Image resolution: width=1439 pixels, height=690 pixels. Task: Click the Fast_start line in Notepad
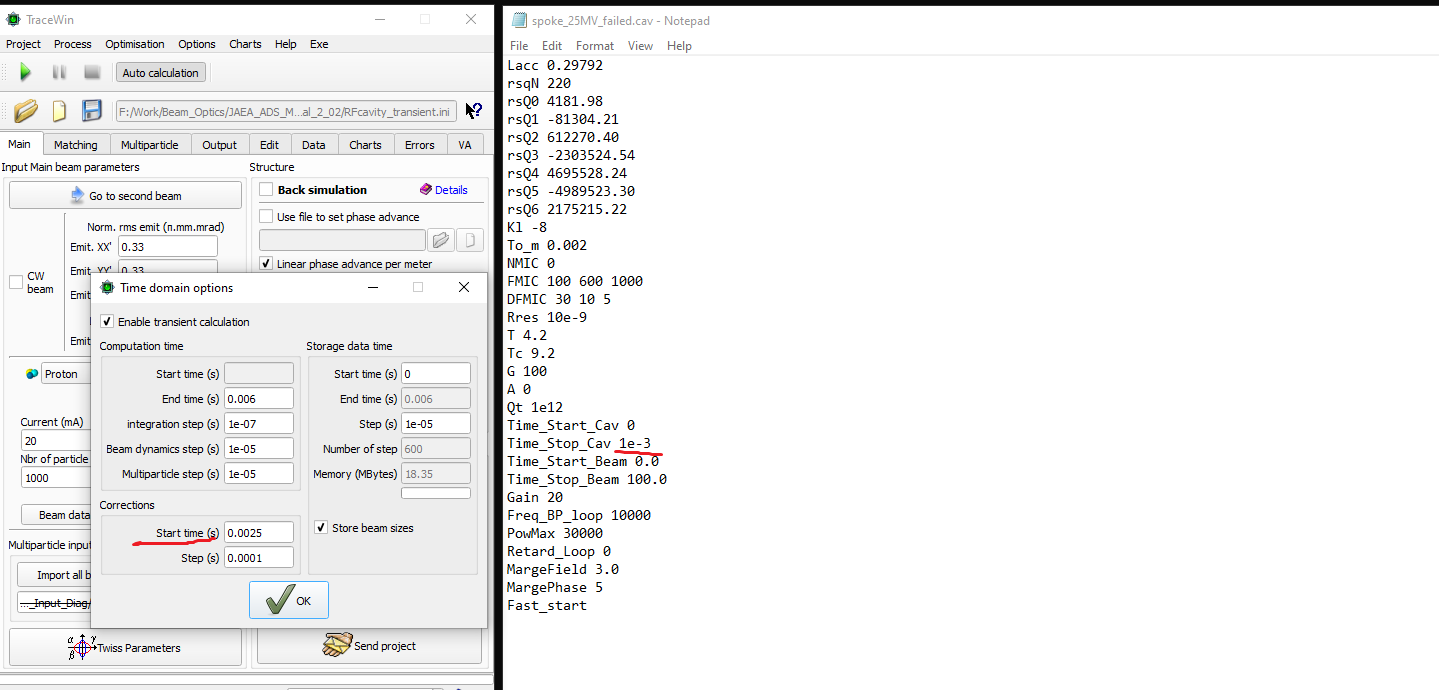pyautogui.click(x=547, y=605)
